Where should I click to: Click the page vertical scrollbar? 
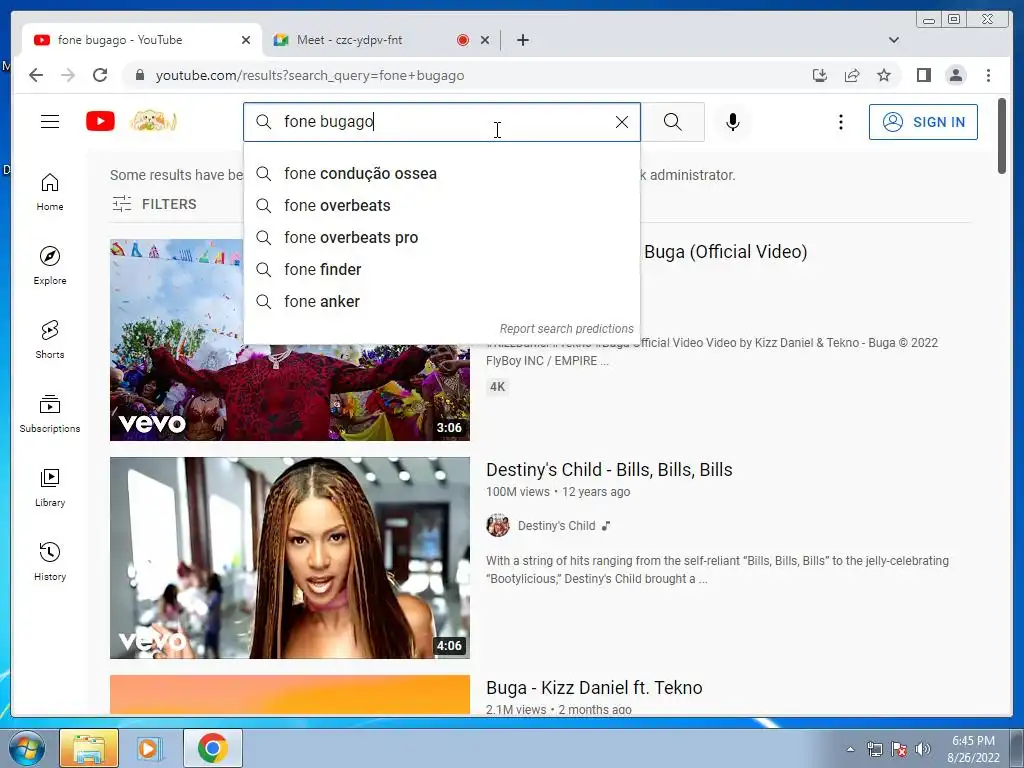pos(1002,136)
